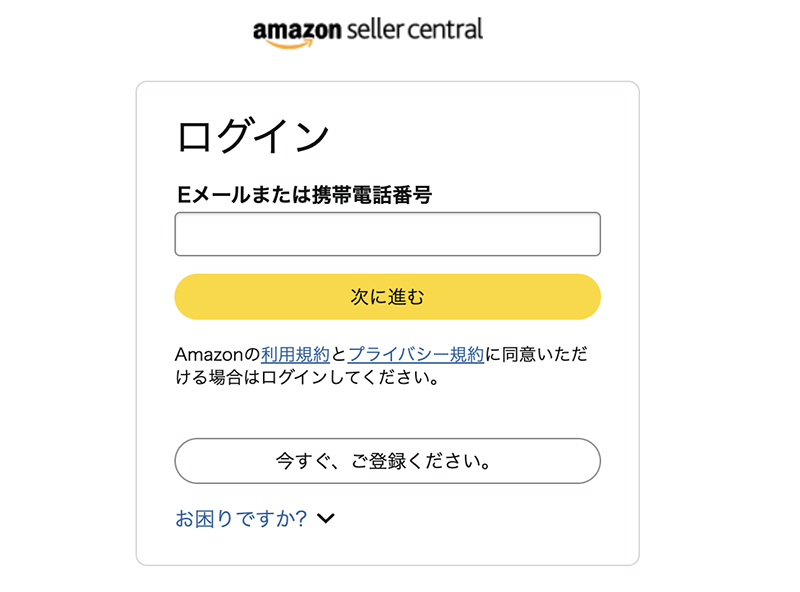
Task: Click the orange Amazon smile arrow
Action: pos(290,44)
